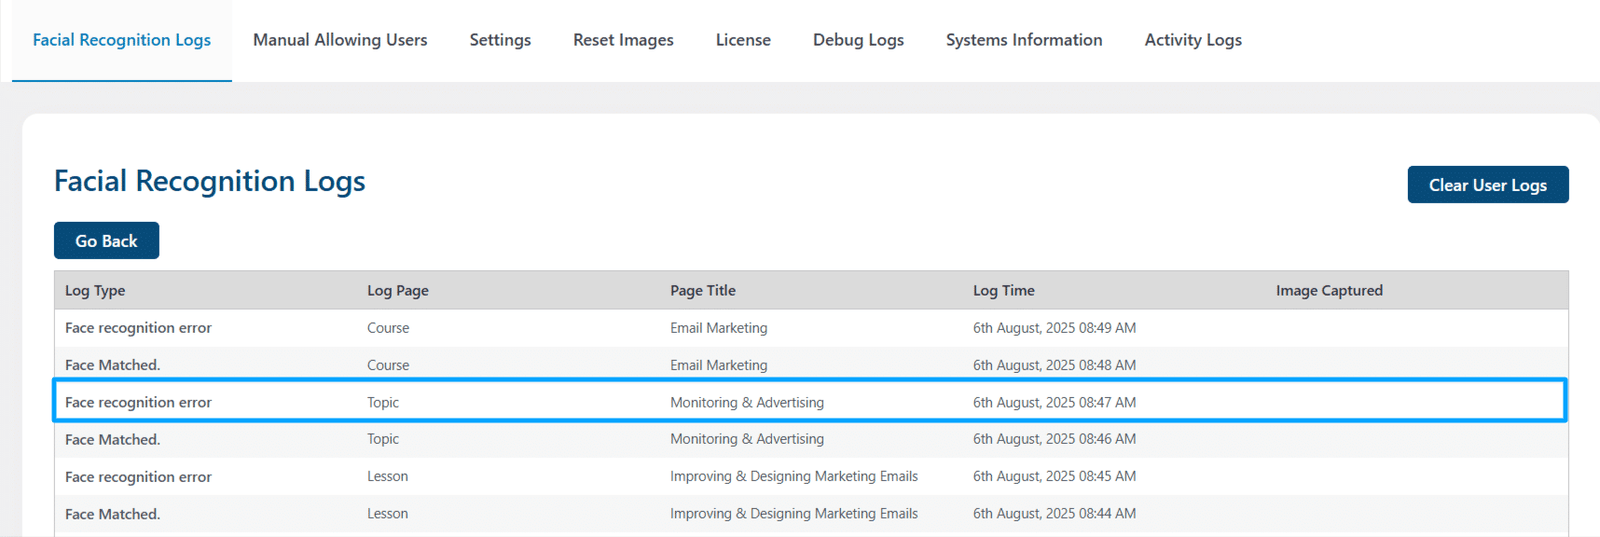Viewport: 1600px width, 537px height.
Task: Switch to Activity Logs tab
Action: click(x=1193, y=40)
